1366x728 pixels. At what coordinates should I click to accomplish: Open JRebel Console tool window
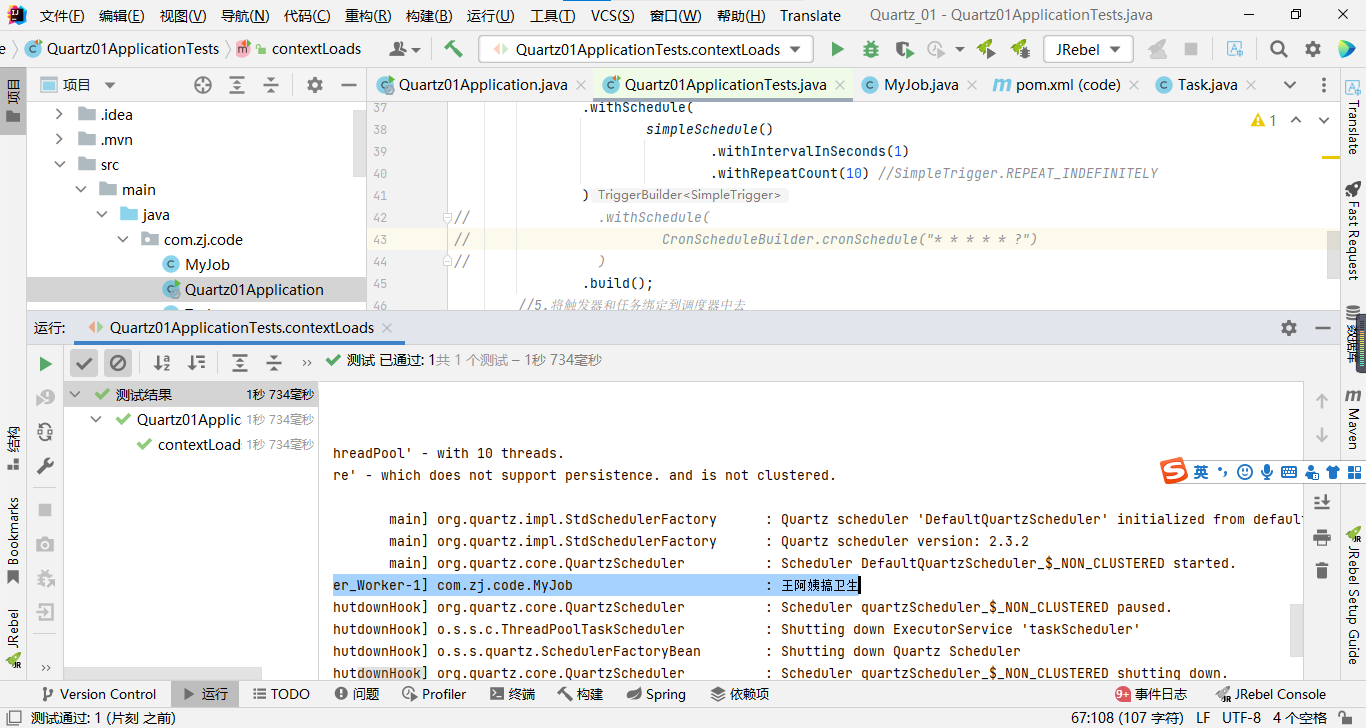pyautogui.click(x=1270, y=694)
